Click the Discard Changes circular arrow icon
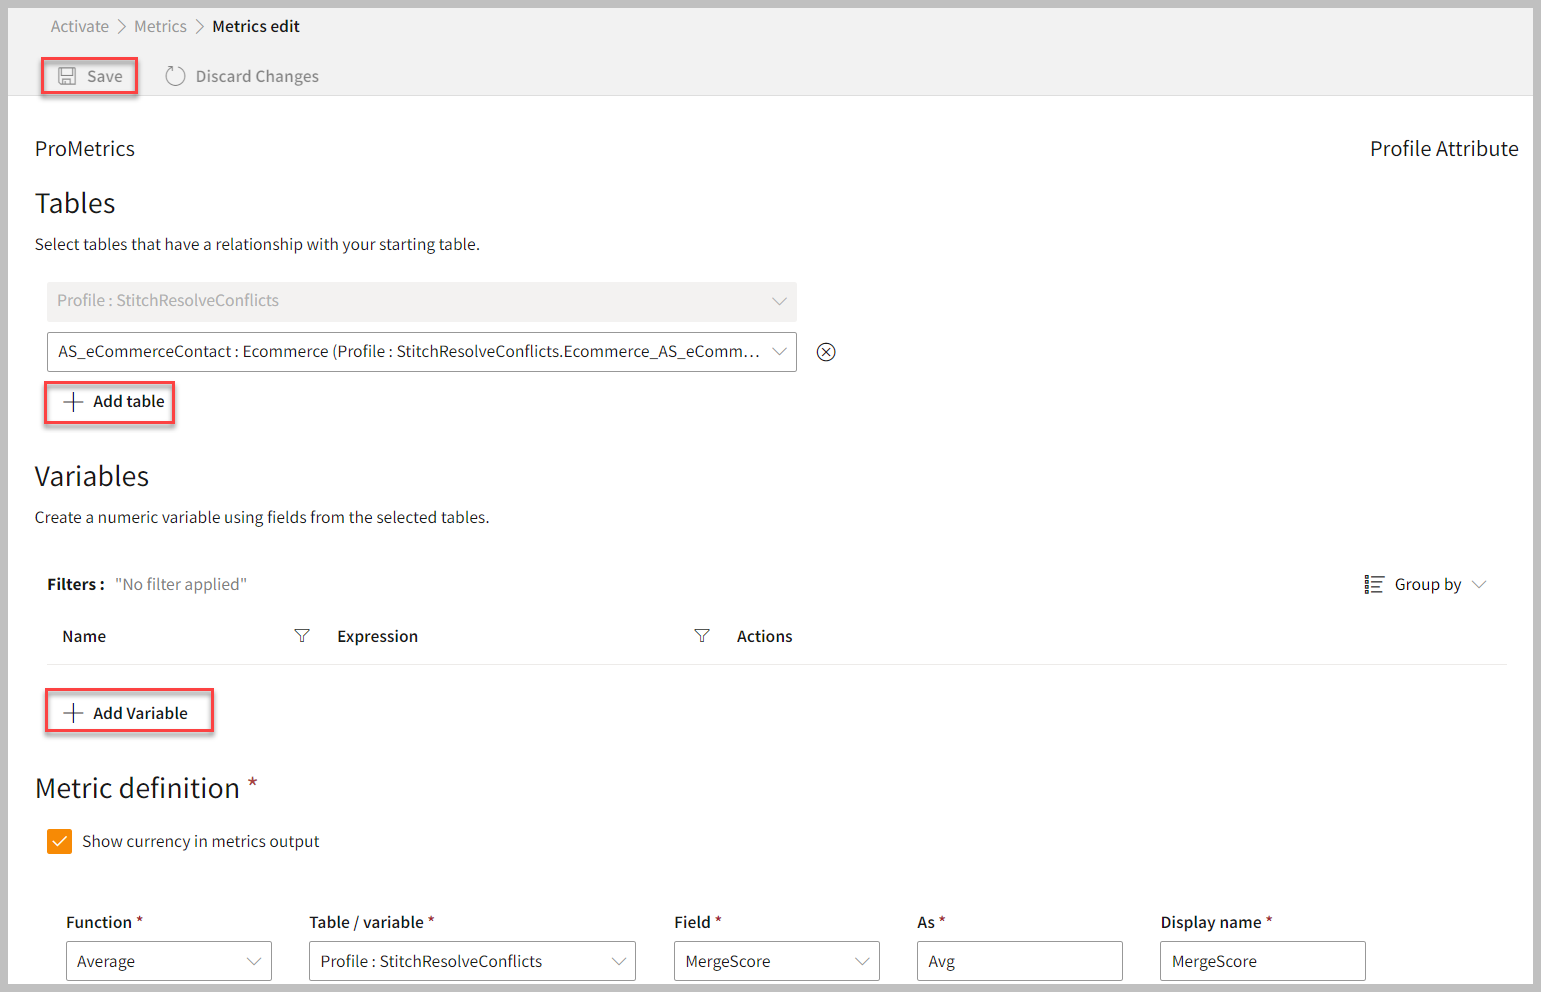This screenshot has width=1541, height=992. [x=175, y=76]
